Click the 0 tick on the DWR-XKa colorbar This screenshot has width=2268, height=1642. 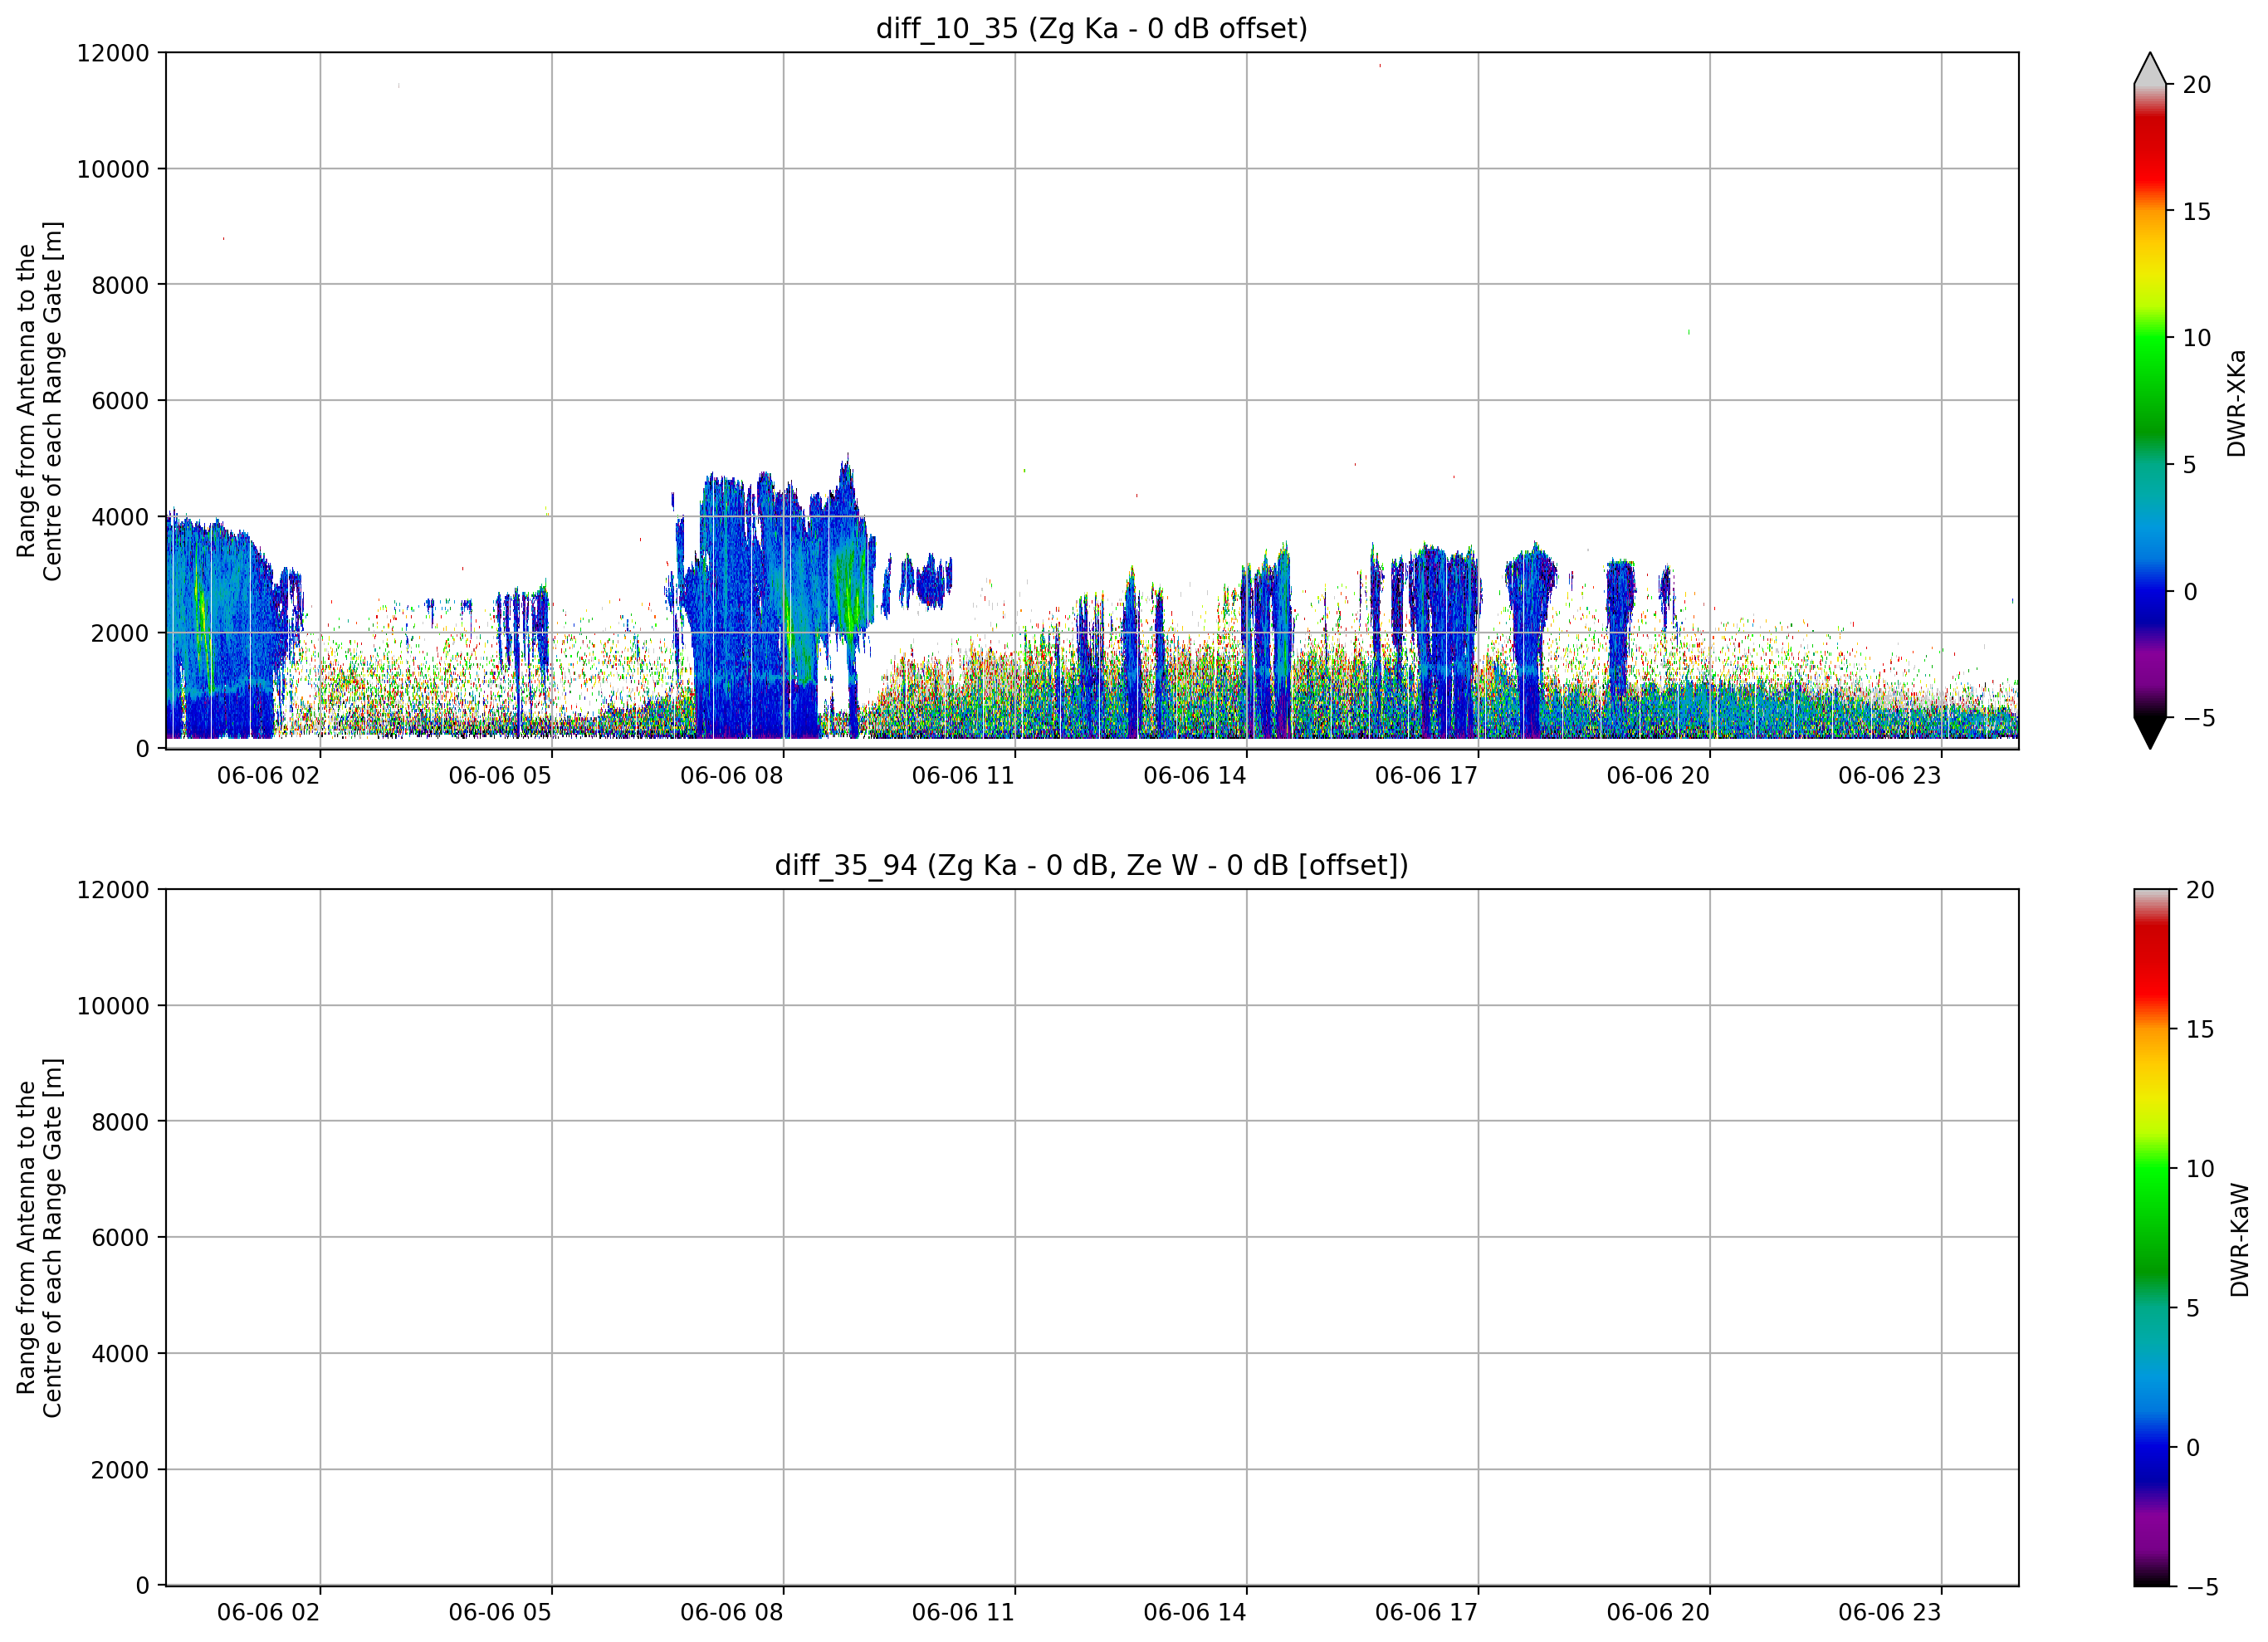2190,592
